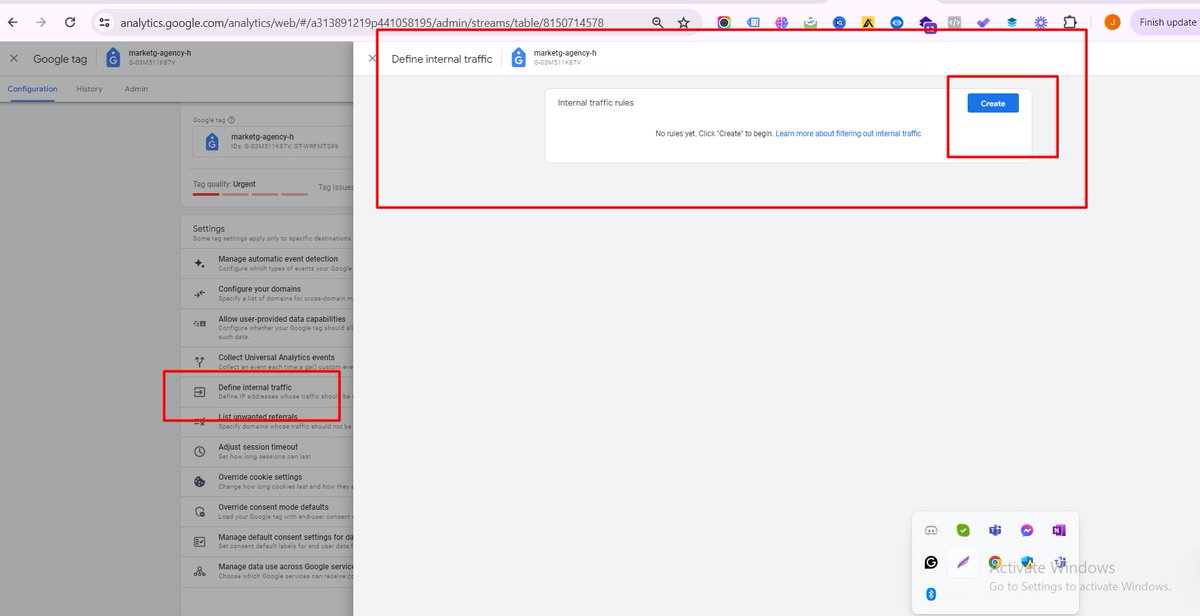1200x616 pixels.
Task: Open OneNote from the system tray
Action: click(x=1059, y=531)
